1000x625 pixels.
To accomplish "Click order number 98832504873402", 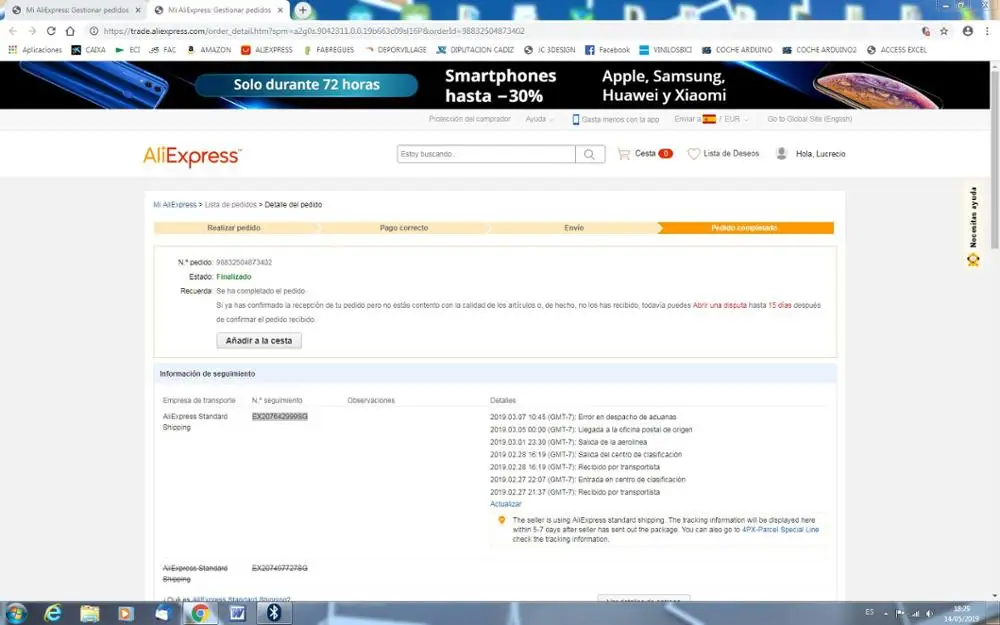I will coord(244,262).
